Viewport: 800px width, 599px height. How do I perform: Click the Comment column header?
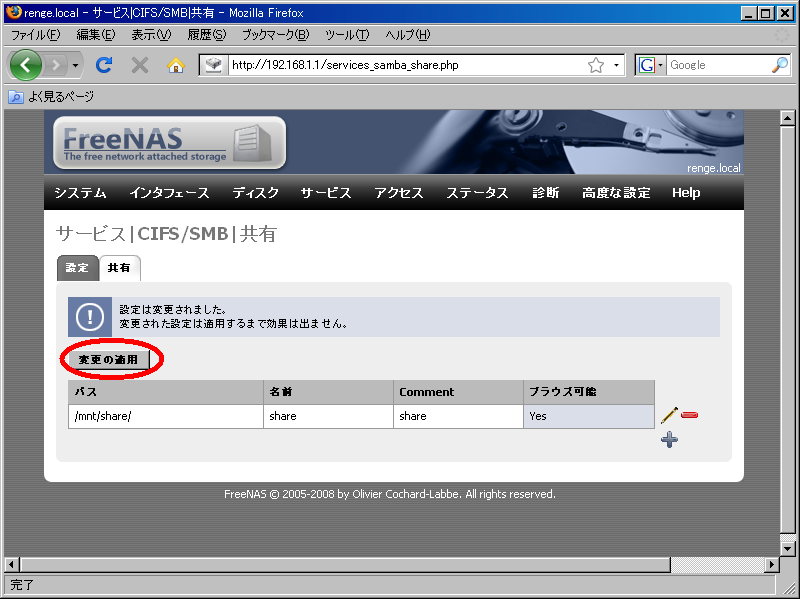[x=458, y=392]
